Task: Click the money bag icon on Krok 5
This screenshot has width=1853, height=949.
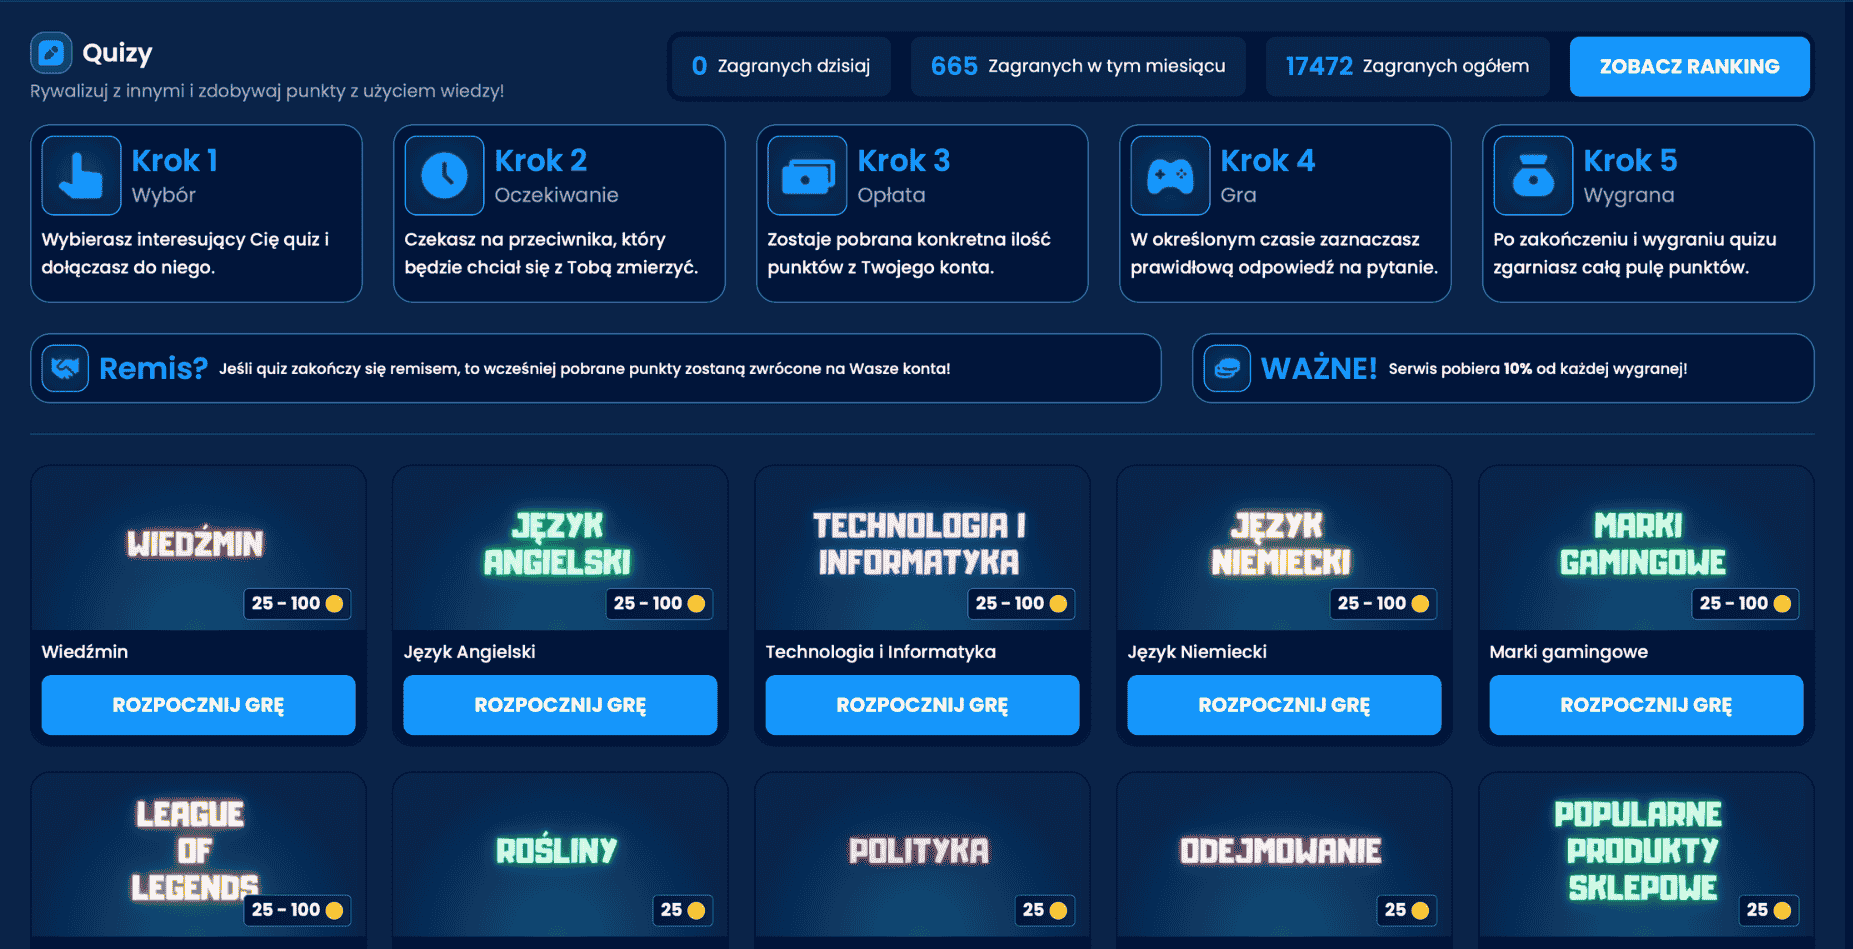Action: pos(1532,175)
